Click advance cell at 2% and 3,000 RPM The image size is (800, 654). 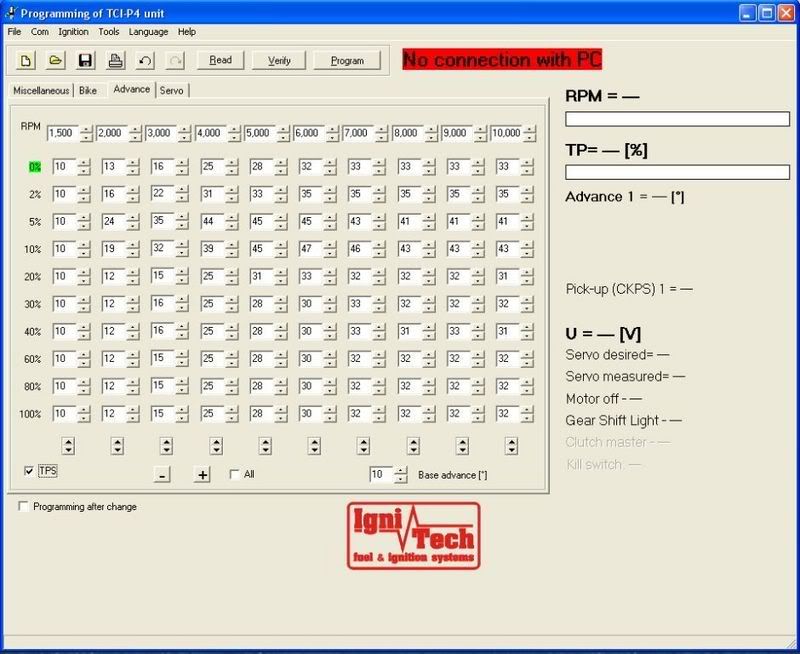point(163,194)
